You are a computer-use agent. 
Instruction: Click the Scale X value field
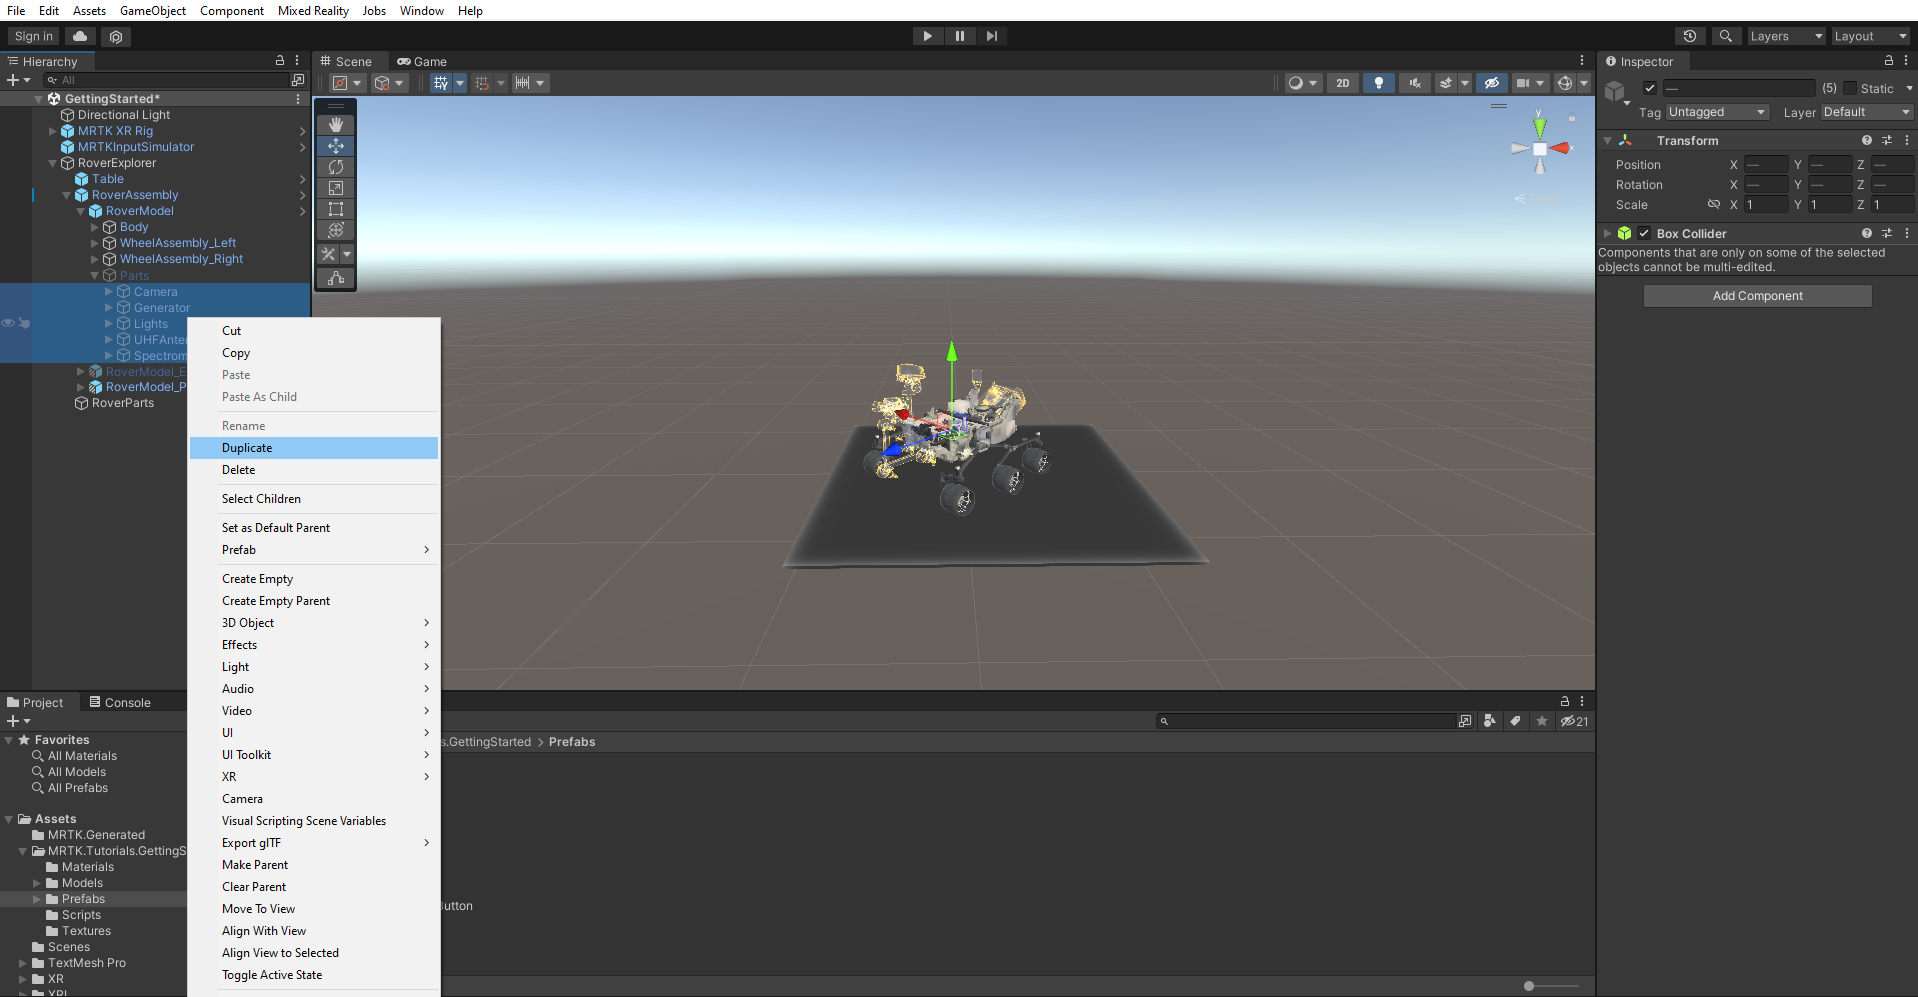(1766, 204)
